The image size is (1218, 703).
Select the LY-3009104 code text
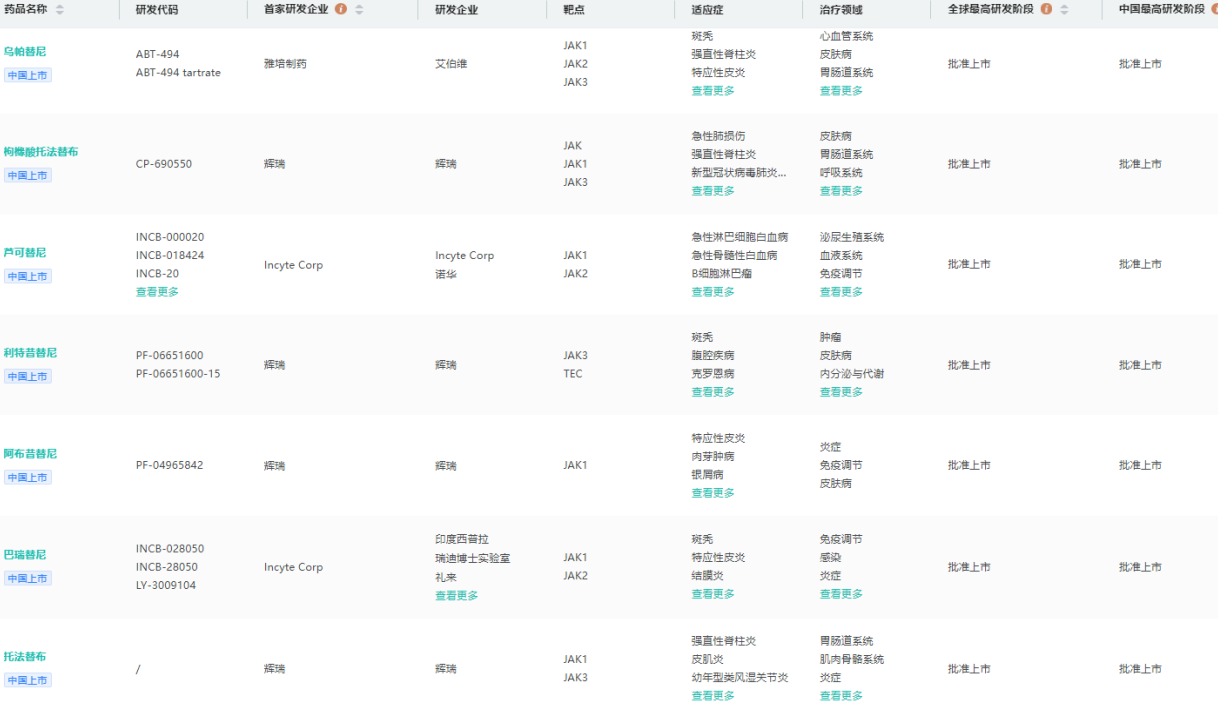[166, 585]
